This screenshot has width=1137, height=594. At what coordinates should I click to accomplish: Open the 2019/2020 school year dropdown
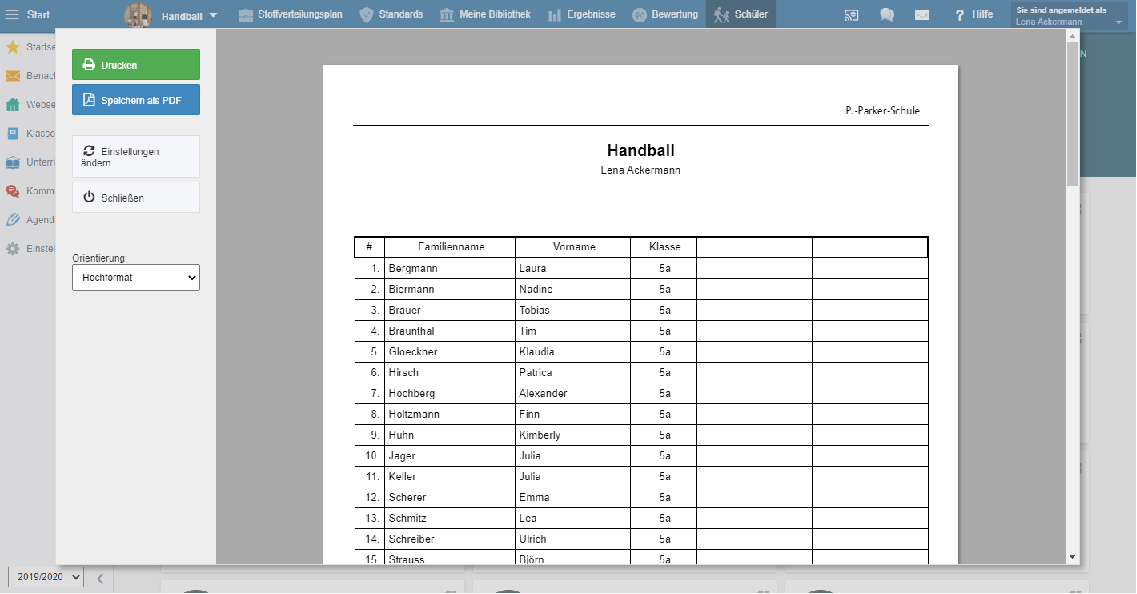coord(46,577)
